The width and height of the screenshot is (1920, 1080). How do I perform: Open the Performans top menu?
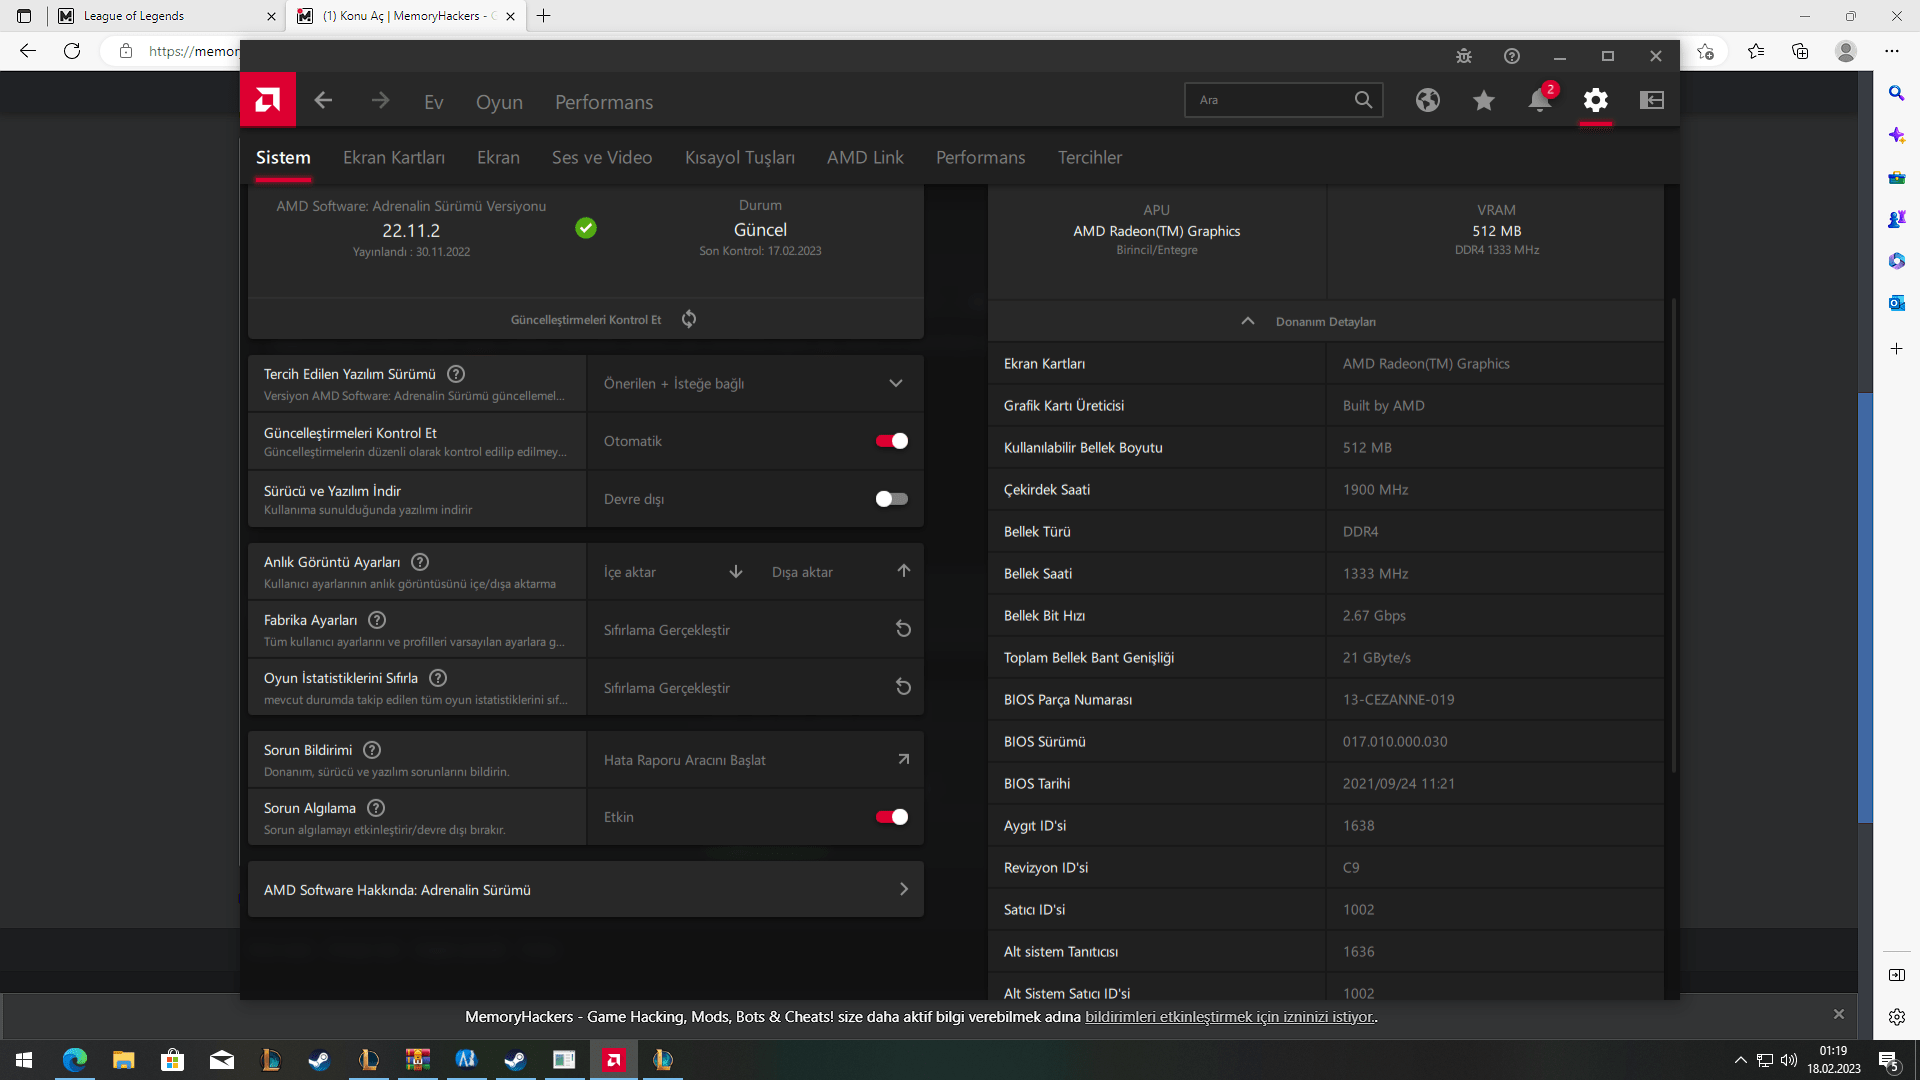(604, 102)
